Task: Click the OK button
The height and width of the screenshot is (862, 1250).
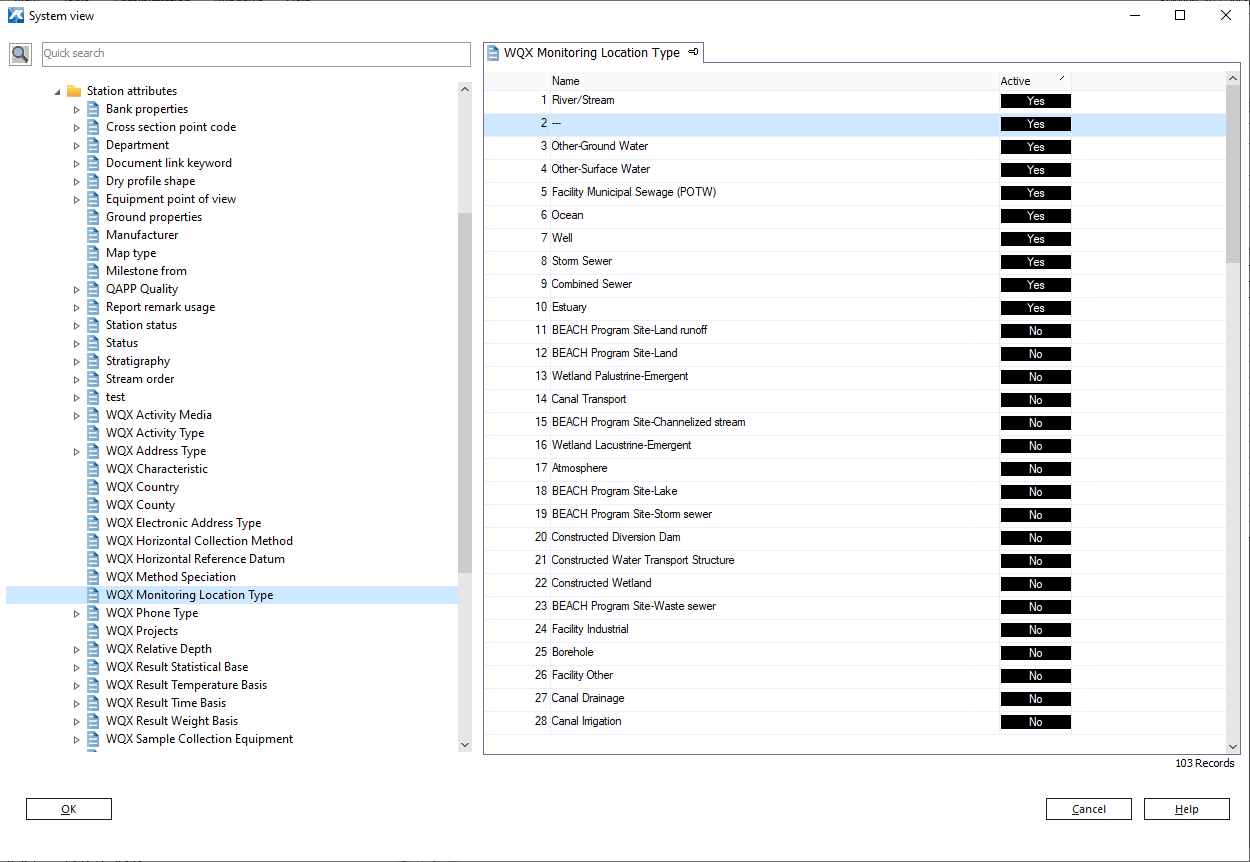Action: [x=69, y=809]
